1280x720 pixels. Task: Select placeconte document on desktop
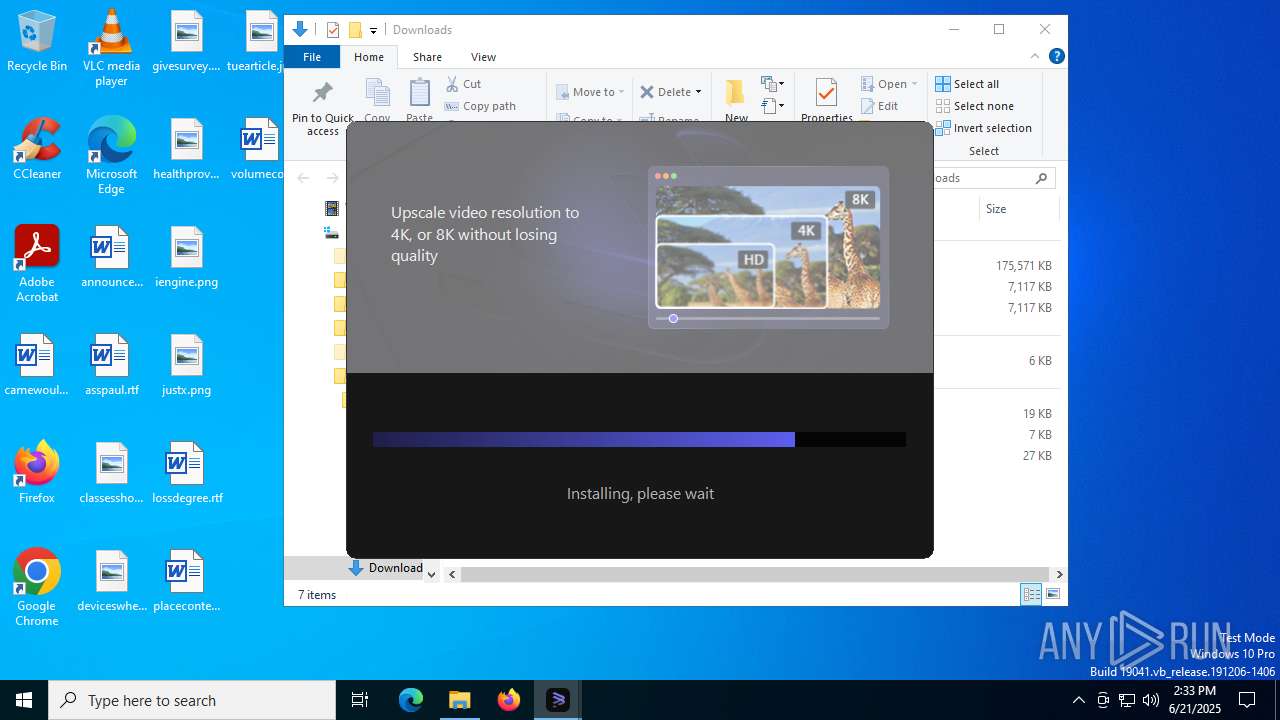(x=186, y=581)
